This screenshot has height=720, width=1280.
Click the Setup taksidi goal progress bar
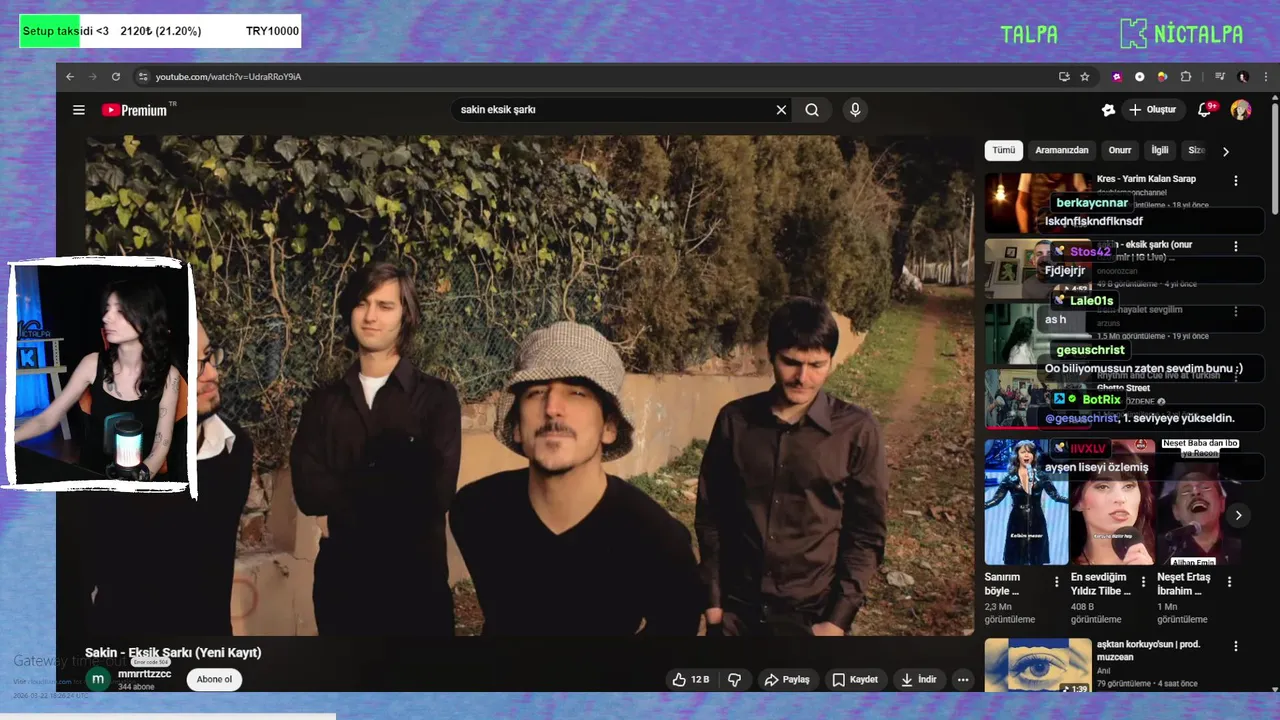tap(160, 31)
